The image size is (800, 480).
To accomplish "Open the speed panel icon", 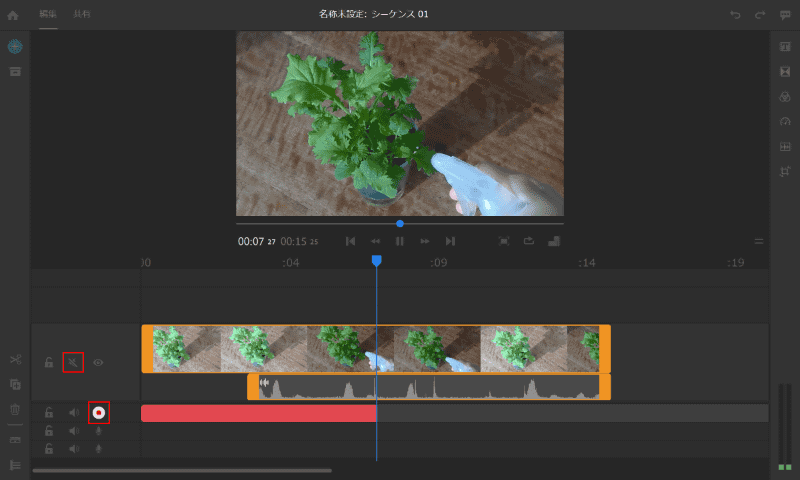I will click(x=785, y=121).
